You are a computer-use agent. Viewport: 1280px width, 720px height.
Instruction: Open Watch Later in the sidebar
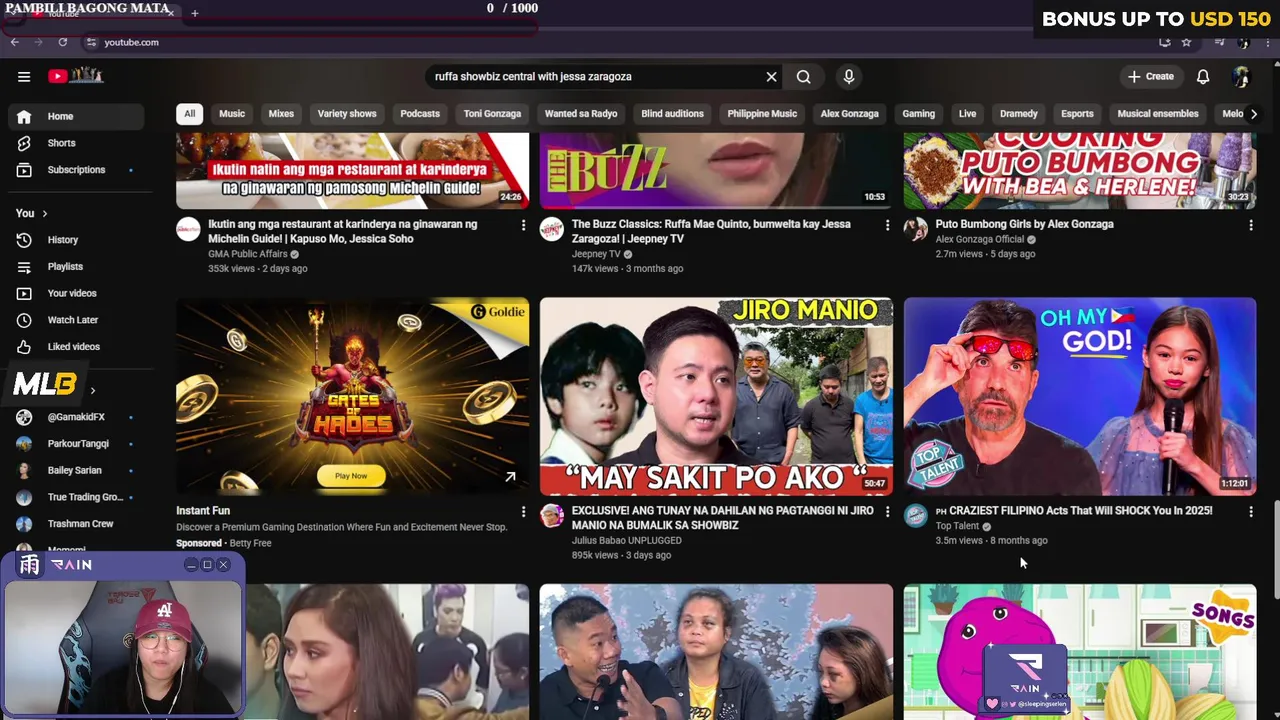(x=76, y=320)
